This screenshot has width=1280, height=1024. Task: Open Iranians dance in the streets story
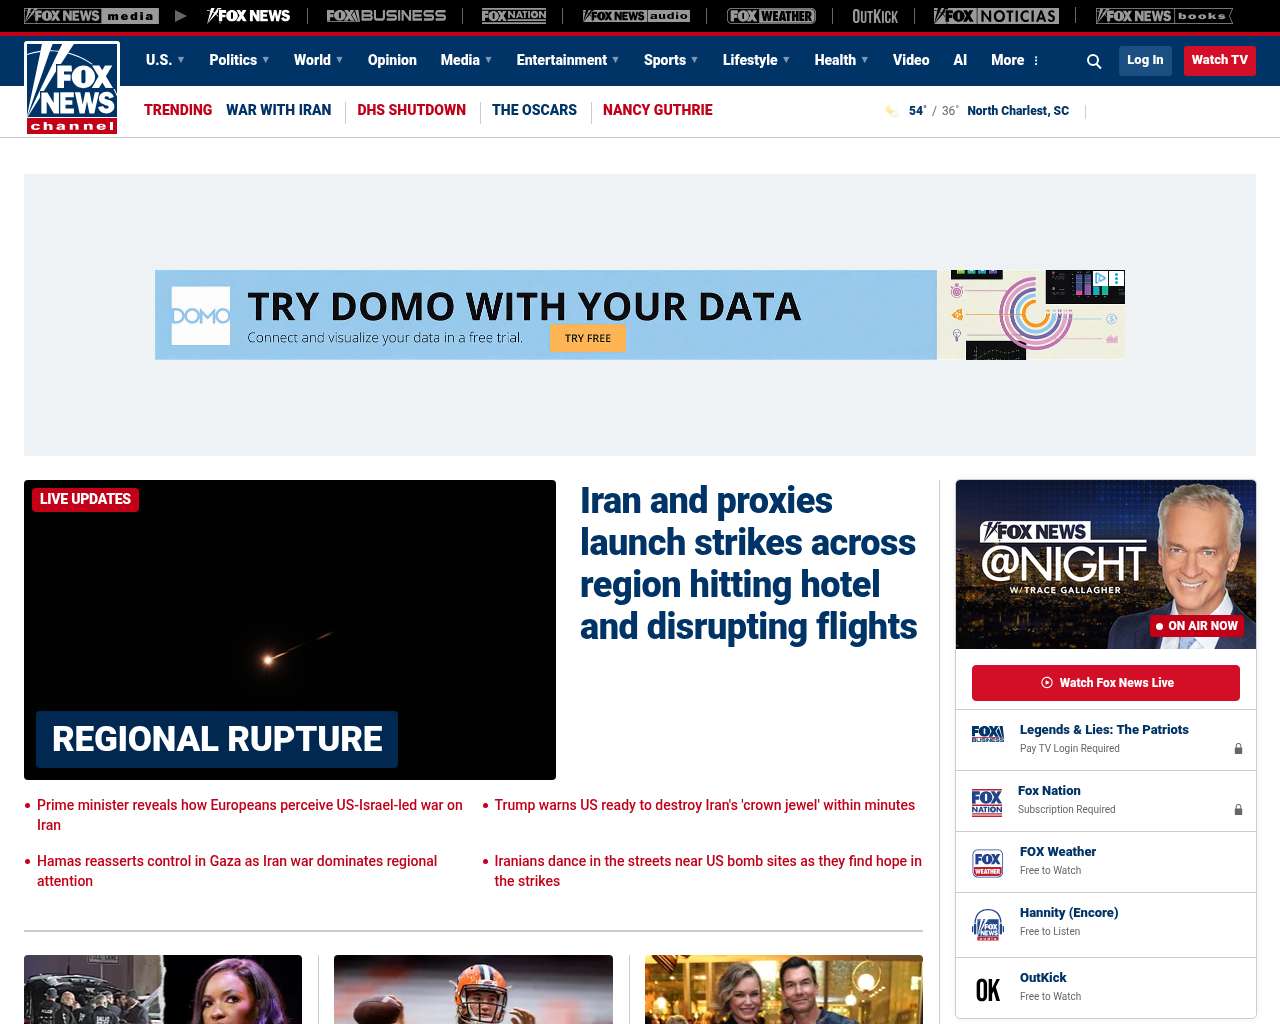708,871
